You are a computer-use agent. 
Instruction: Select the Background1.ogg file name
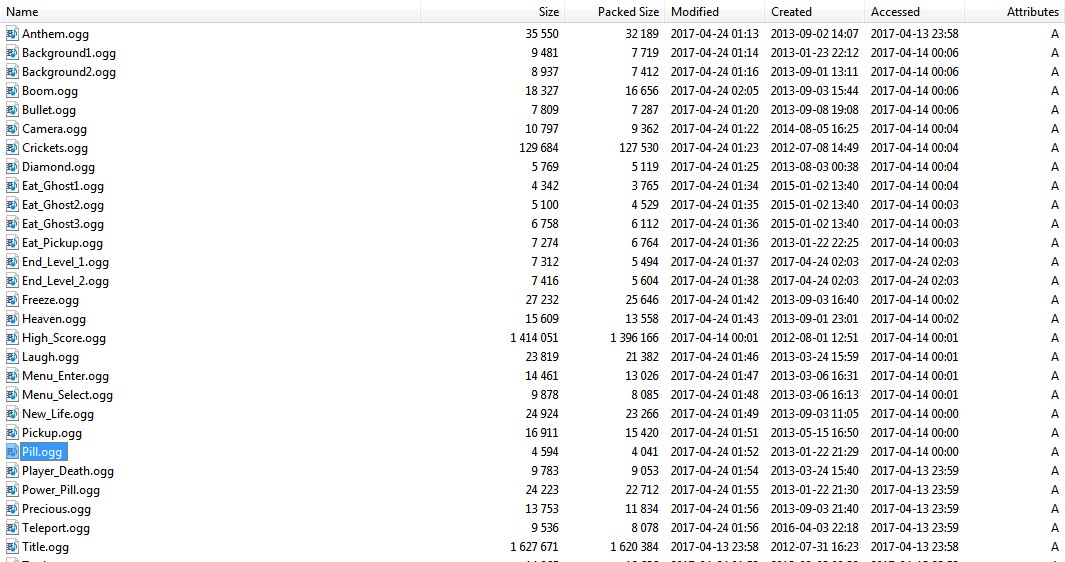[x=69, y=53]
